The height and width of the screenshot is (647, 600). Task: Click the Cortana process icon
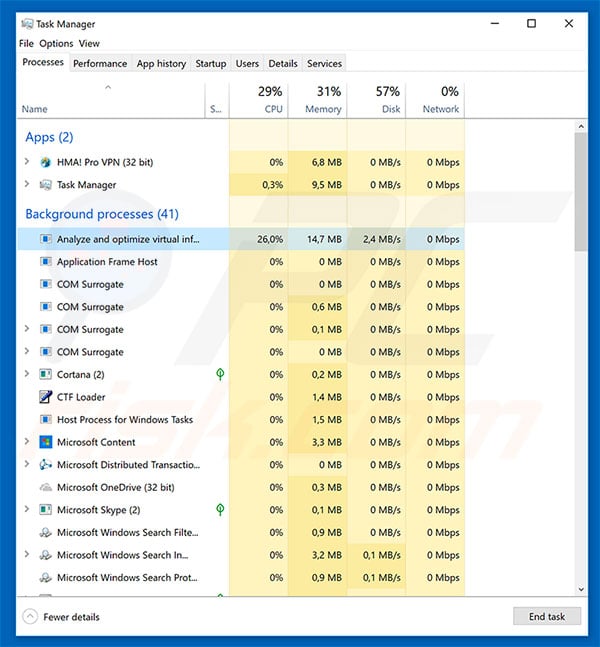[45, 375]
